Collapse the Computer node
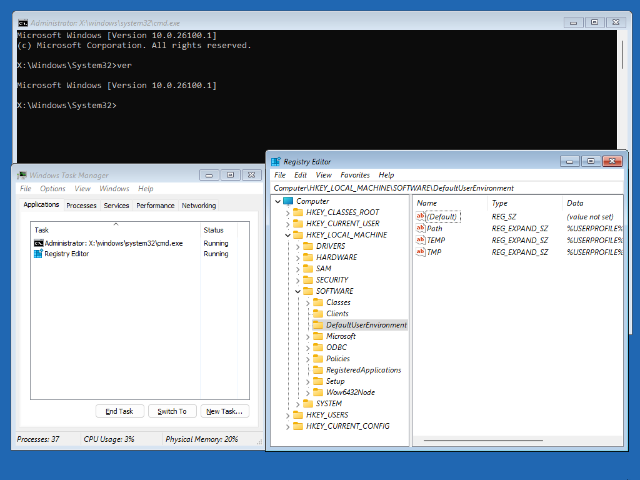Screen dimensions: 640x480 coord(278,201)
